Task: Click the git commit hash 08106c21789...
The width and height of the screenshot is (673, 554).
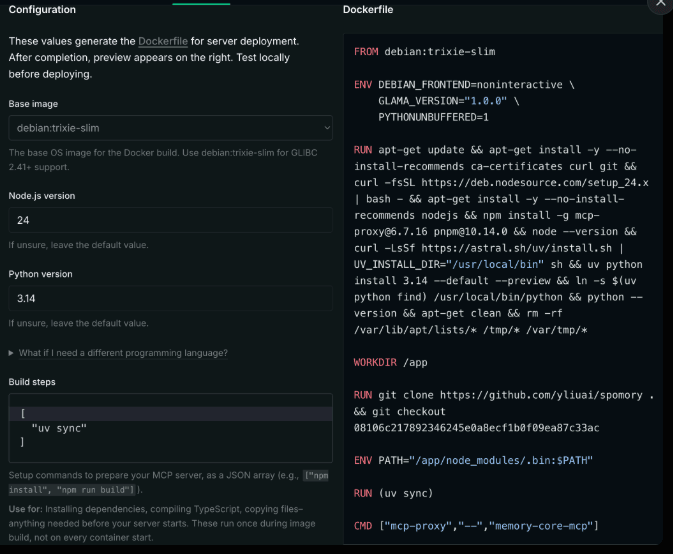Action: (476, 428)
